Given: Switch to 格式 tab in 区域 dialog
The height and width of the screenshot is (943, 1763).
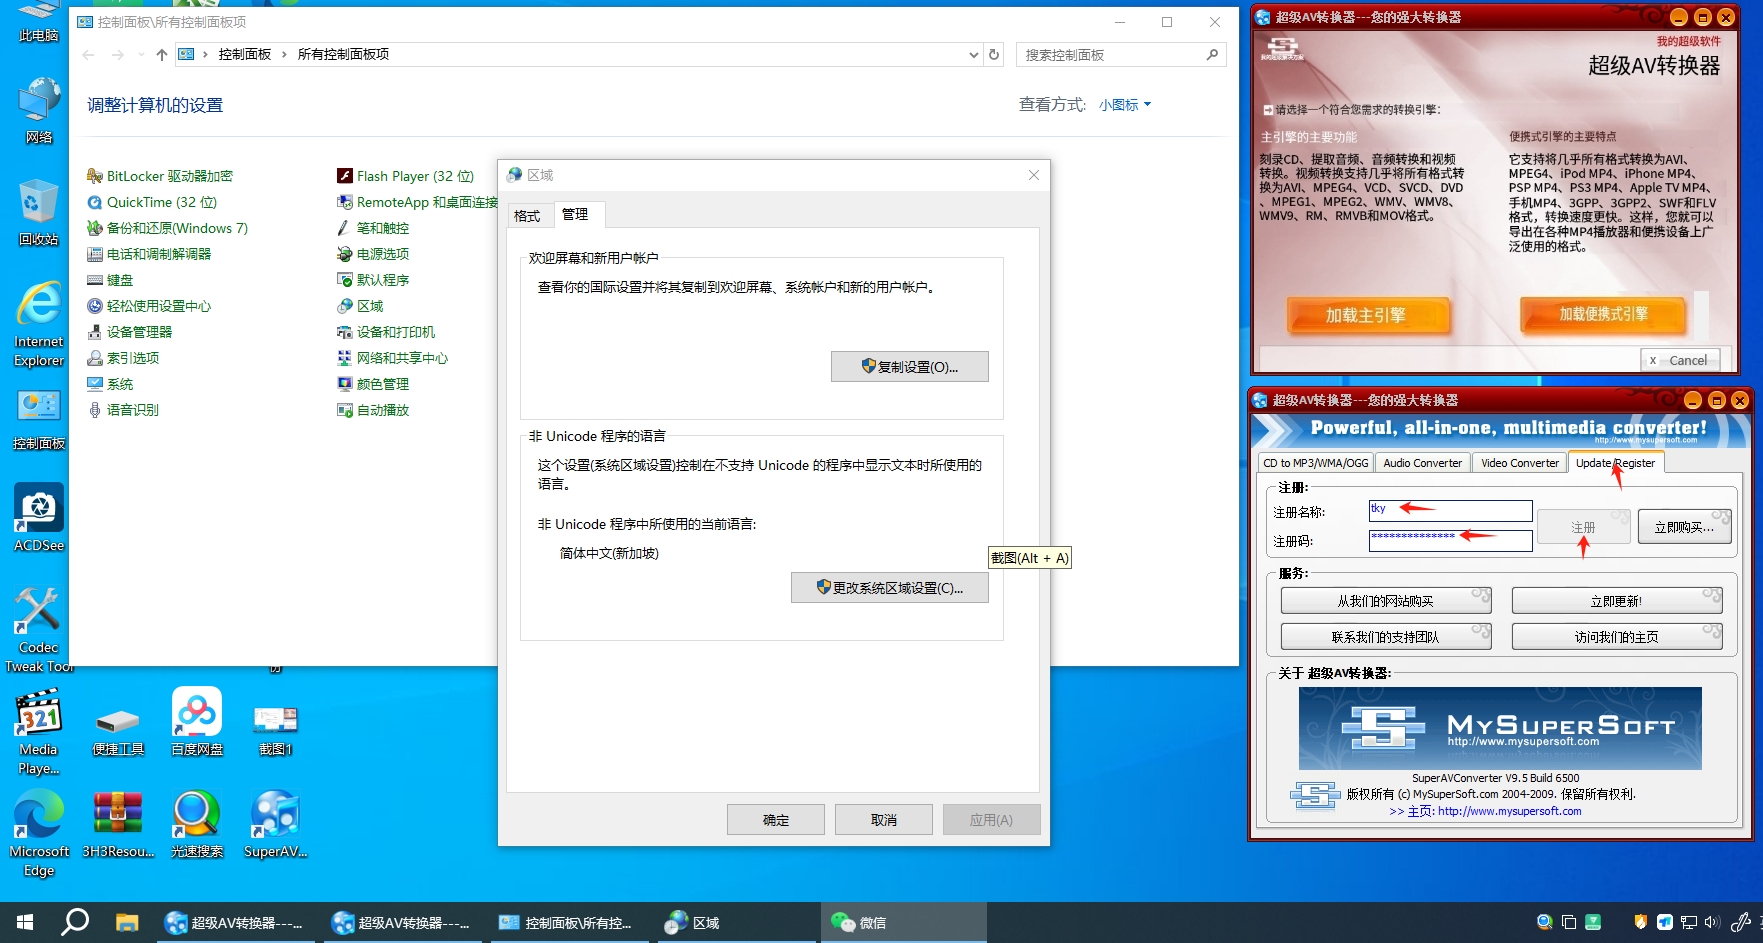Looking at the screenshot, I should click(x=527, y=215).
